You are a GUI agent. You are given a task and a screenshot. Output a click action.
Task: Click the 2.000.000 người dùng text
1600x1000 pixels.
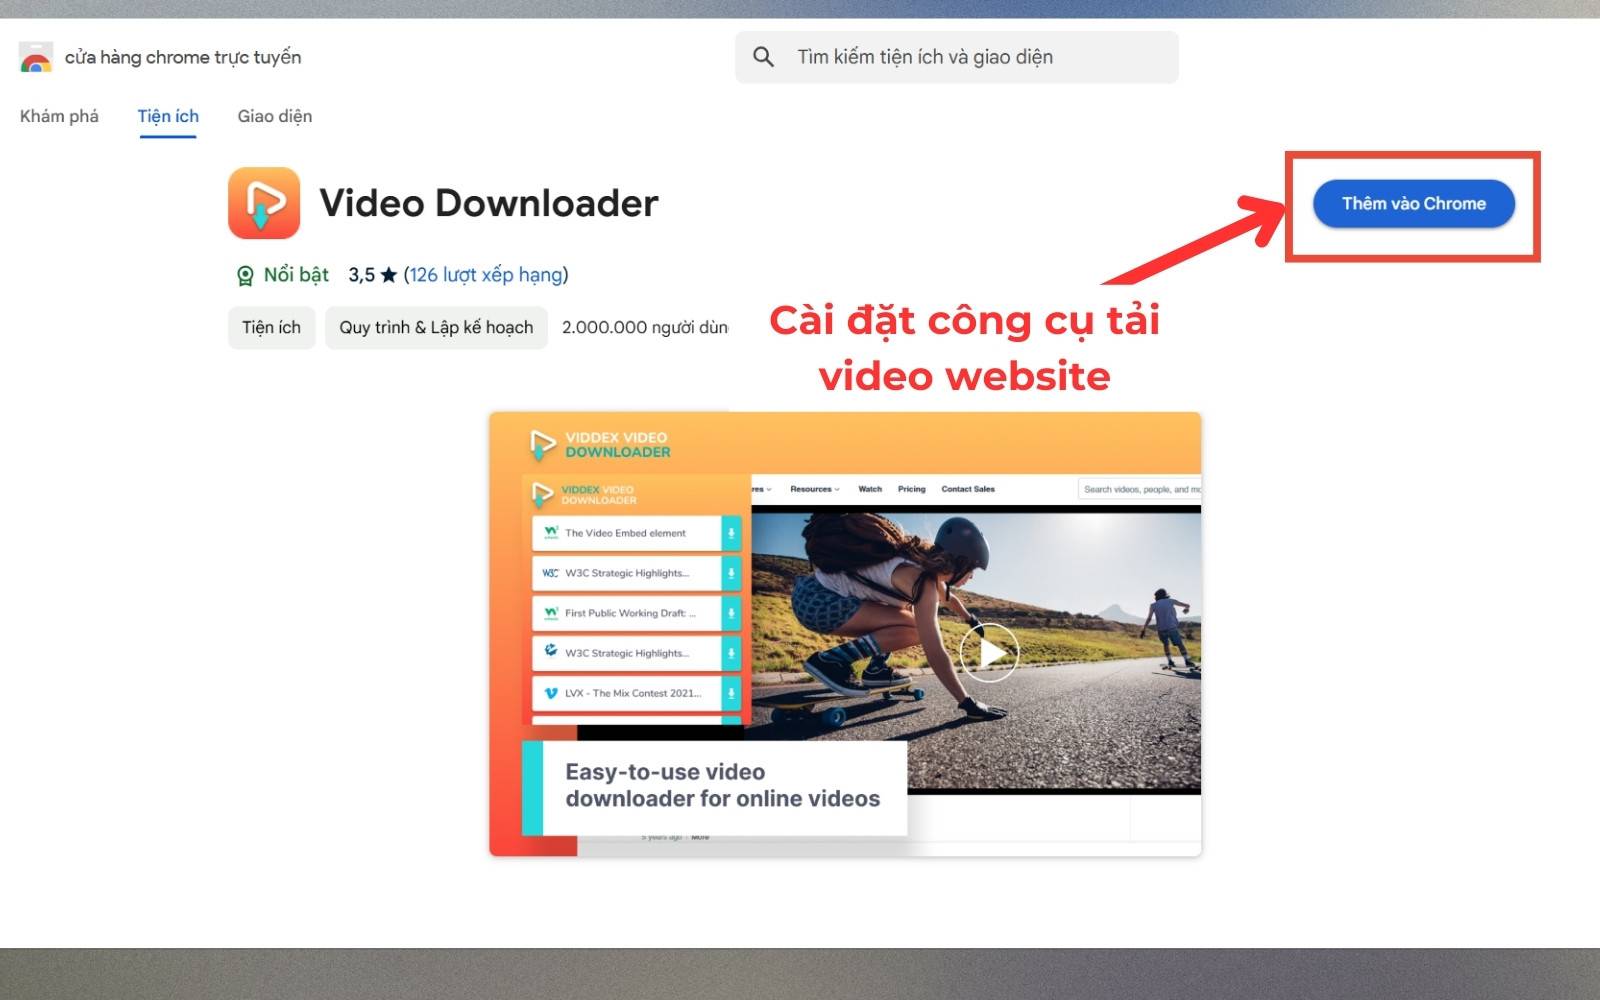pyautogui.click(x=645, y=328)
